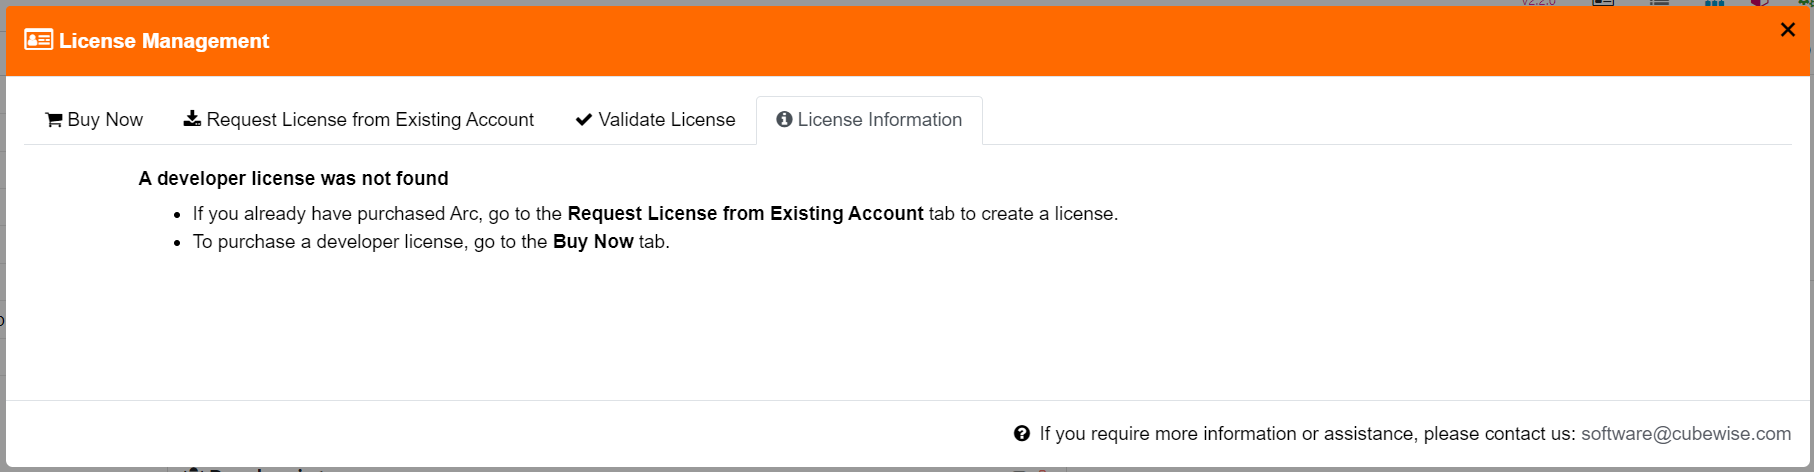Close the License Management dialog
Screen dimensions: 1814x472
click(1788, 30)
